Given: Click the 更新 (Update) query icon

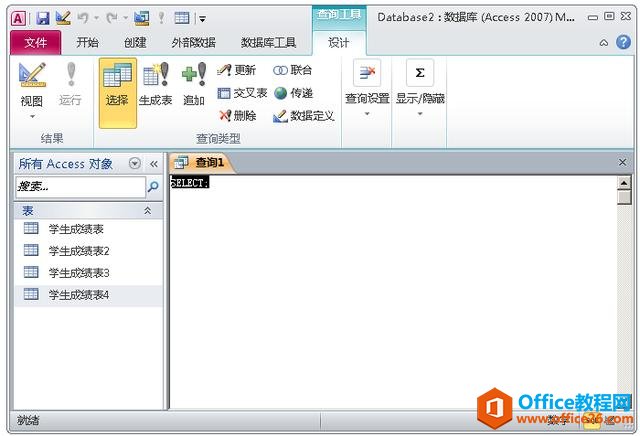Looking at the screenshot, I should [236, 70].
